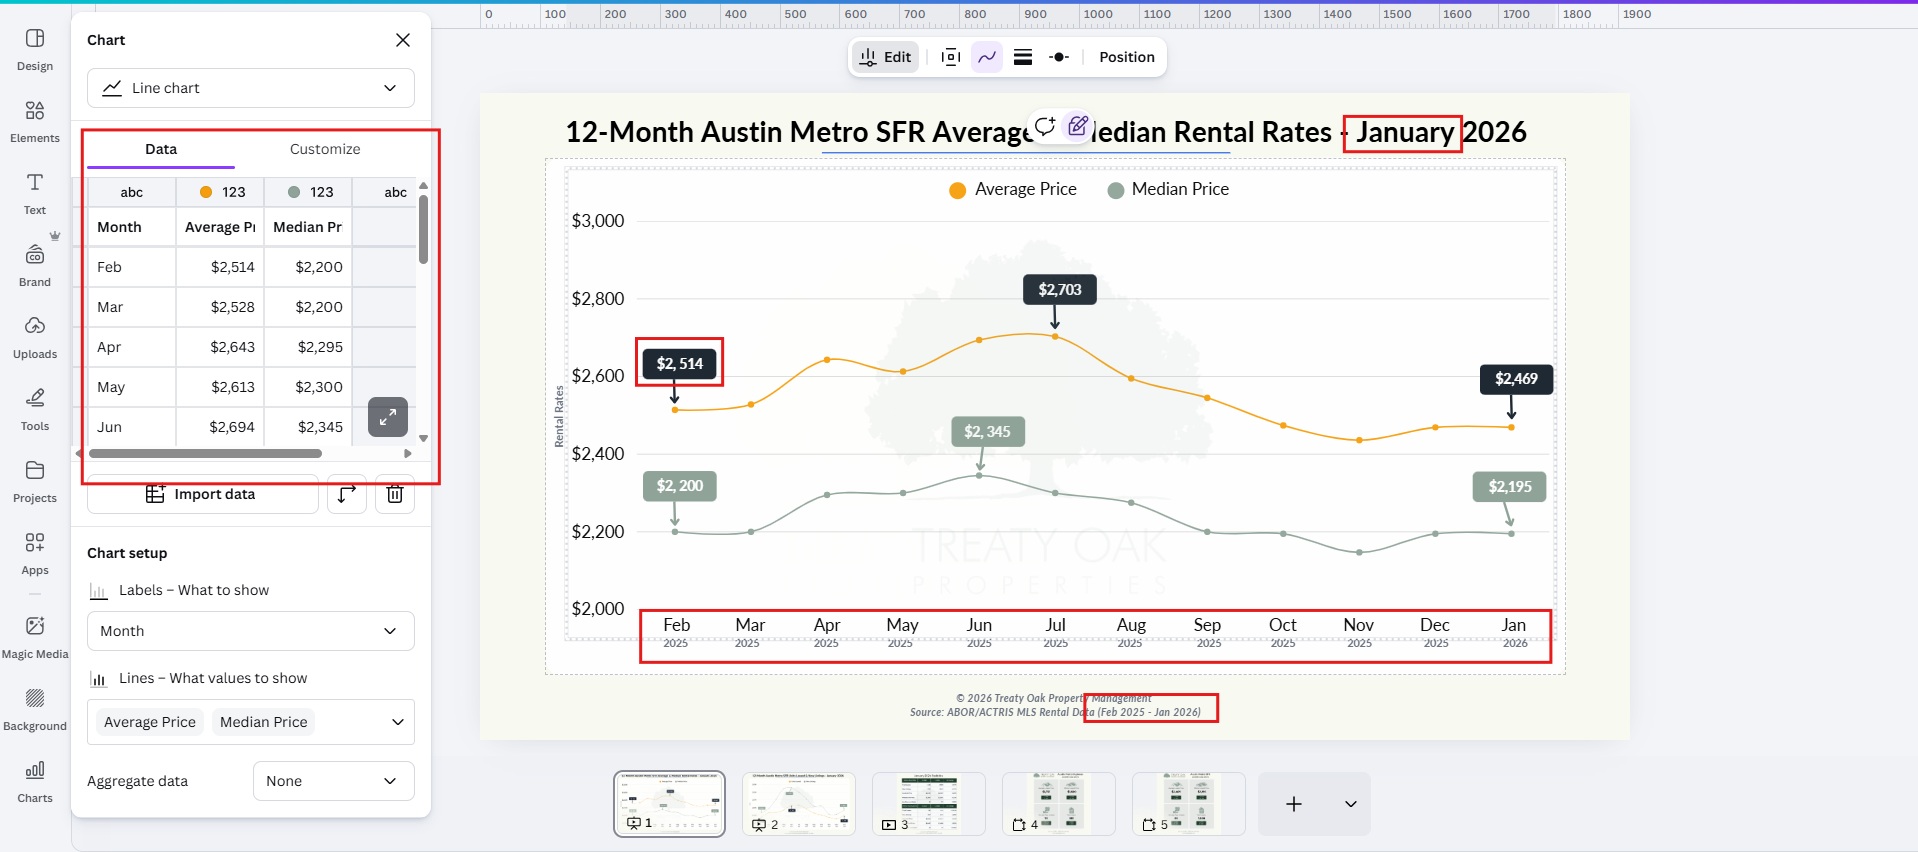The width and height of the screenshot is (1918, 852).
Task: Click the chart title text
Action: 1046,132
